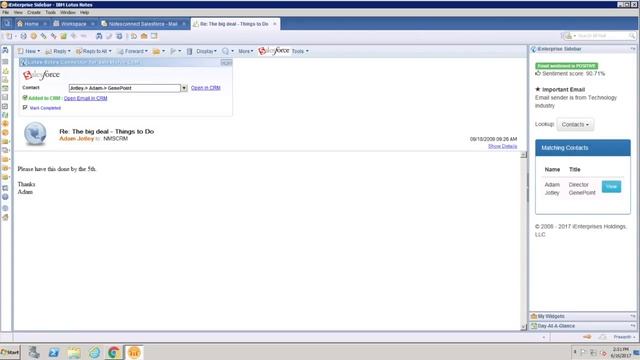
Task: Open the Reply to All dropdown
Action: click(x=93, y=51)
